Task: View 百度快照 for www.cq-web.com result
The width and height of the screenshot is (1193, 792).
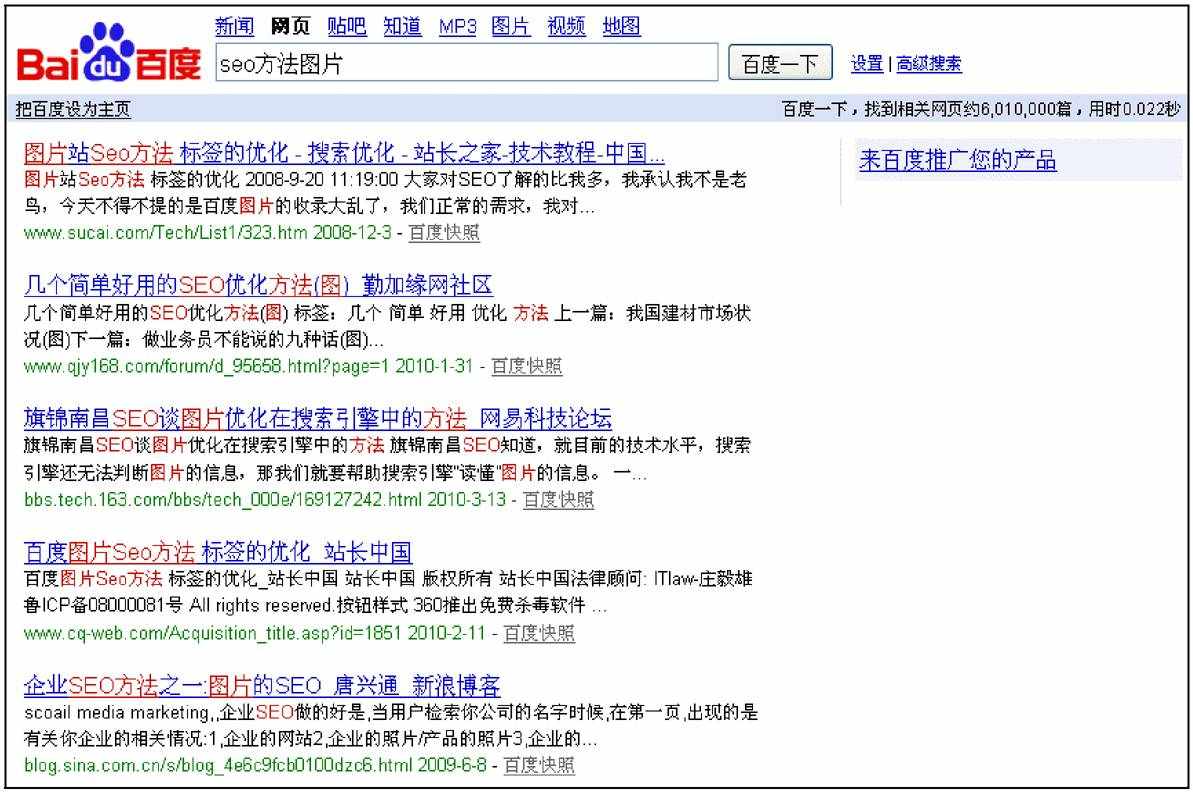Action: click(x=539, y=633)
